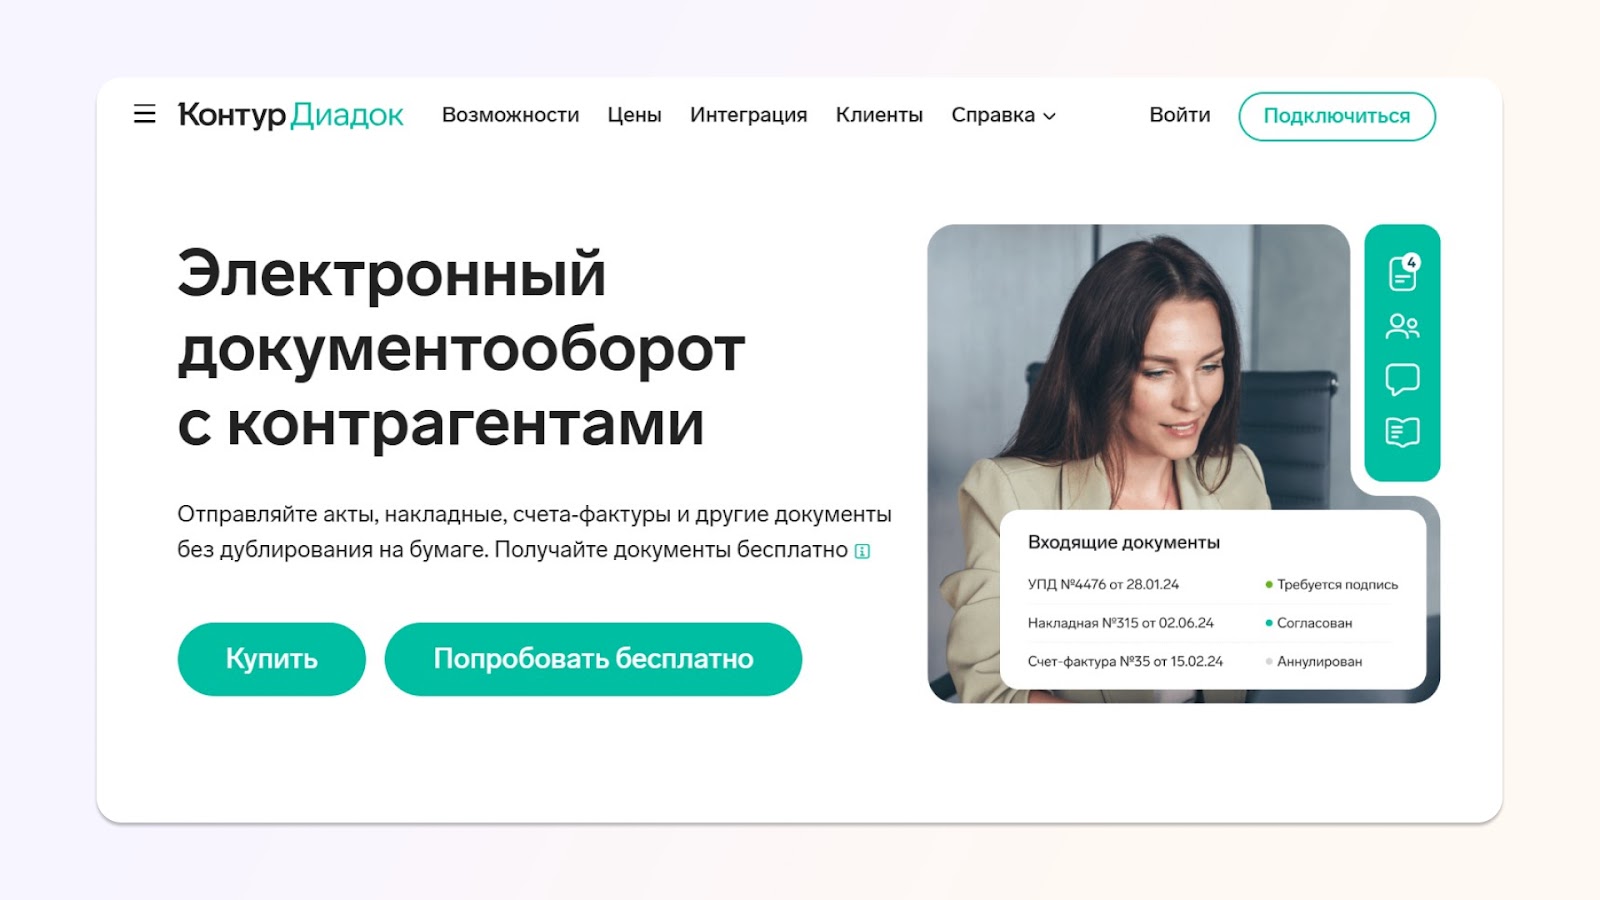1600x900 pixels.
Task: Click the Купить button
Action: tap(271, 659)
